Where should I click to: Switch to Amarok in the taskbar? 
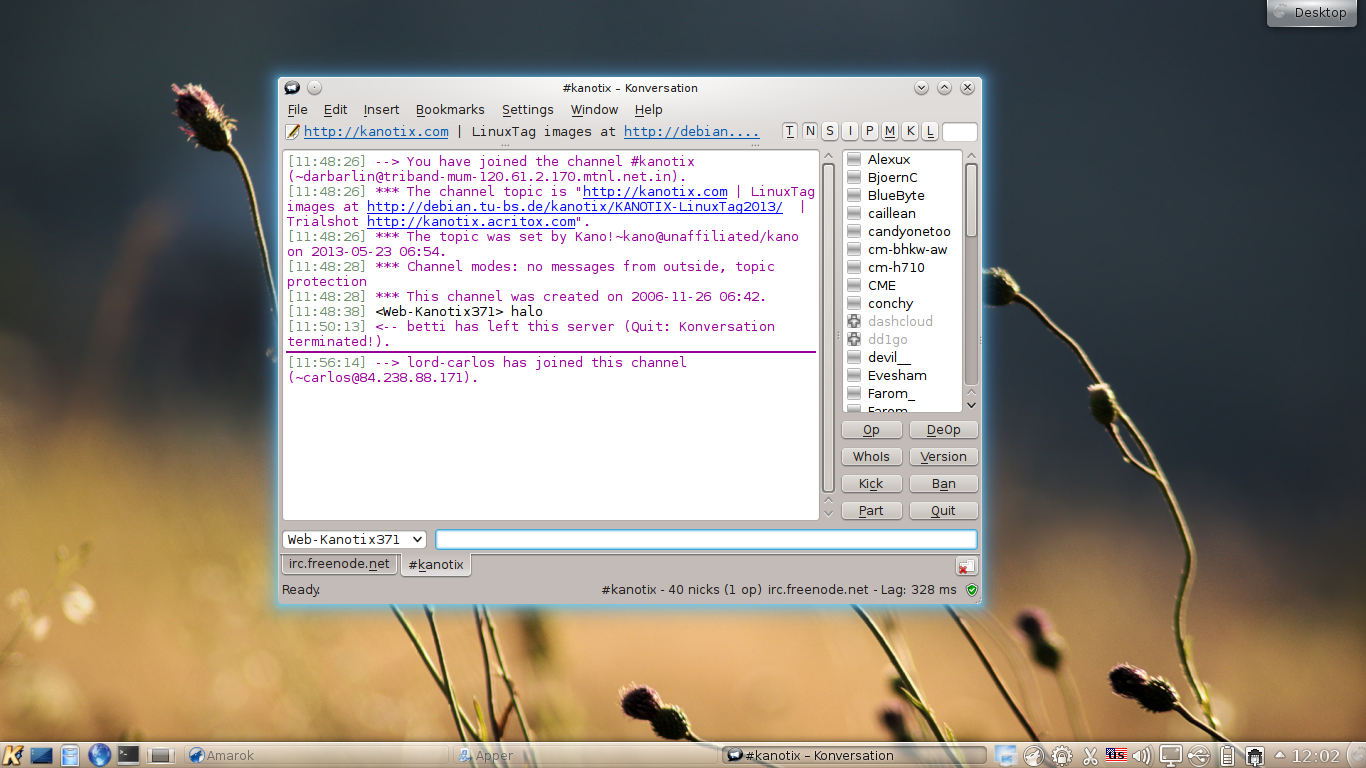click(x=316, y=756)
